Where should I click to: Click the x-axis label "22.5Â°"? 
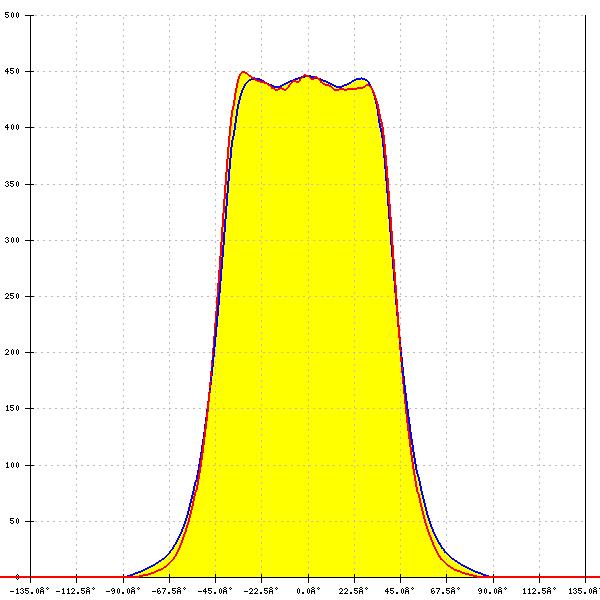point(354,591)
